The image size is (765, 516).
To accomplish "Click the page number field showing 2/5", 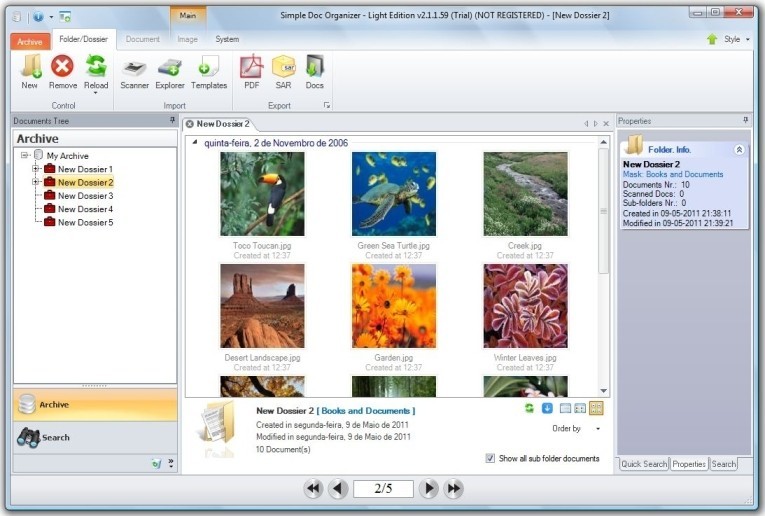I will click(x=383, y=488).
